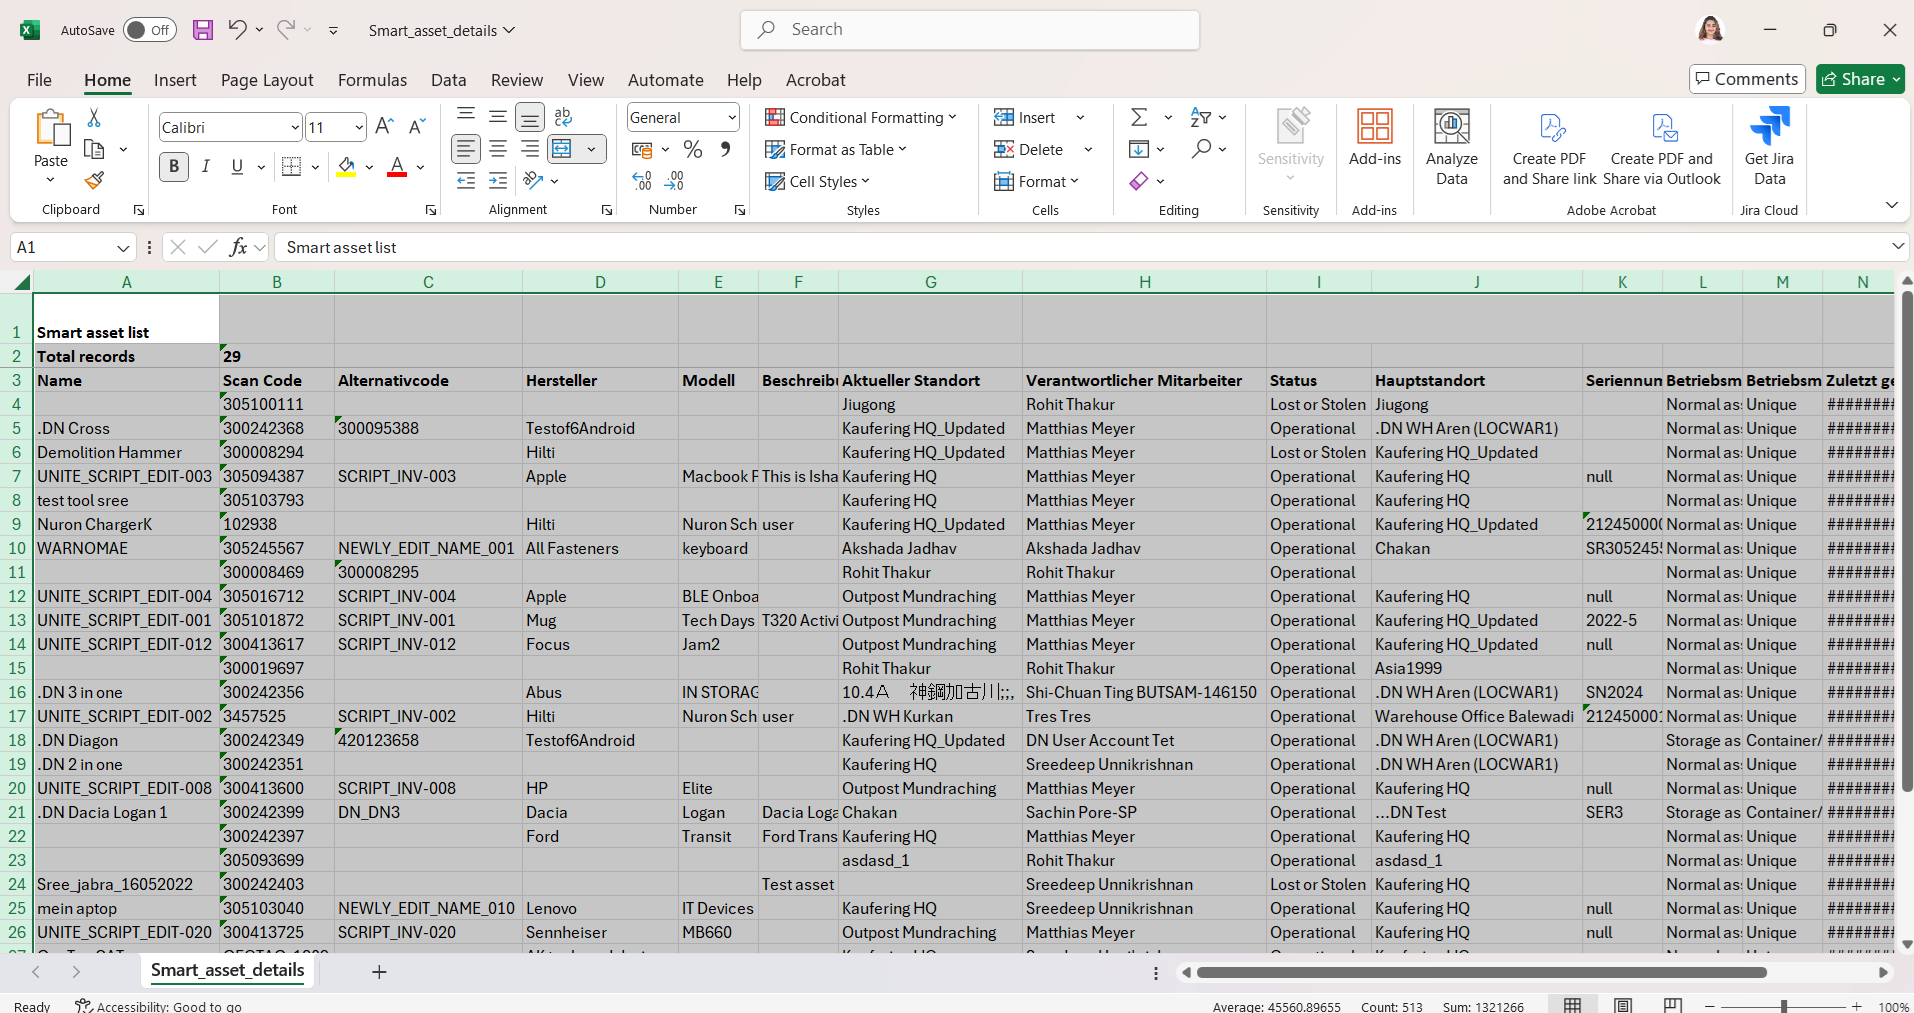Click the Format Painter brush icon
This screenshot has width=1914, height=1013.
[x=94, y=181]
